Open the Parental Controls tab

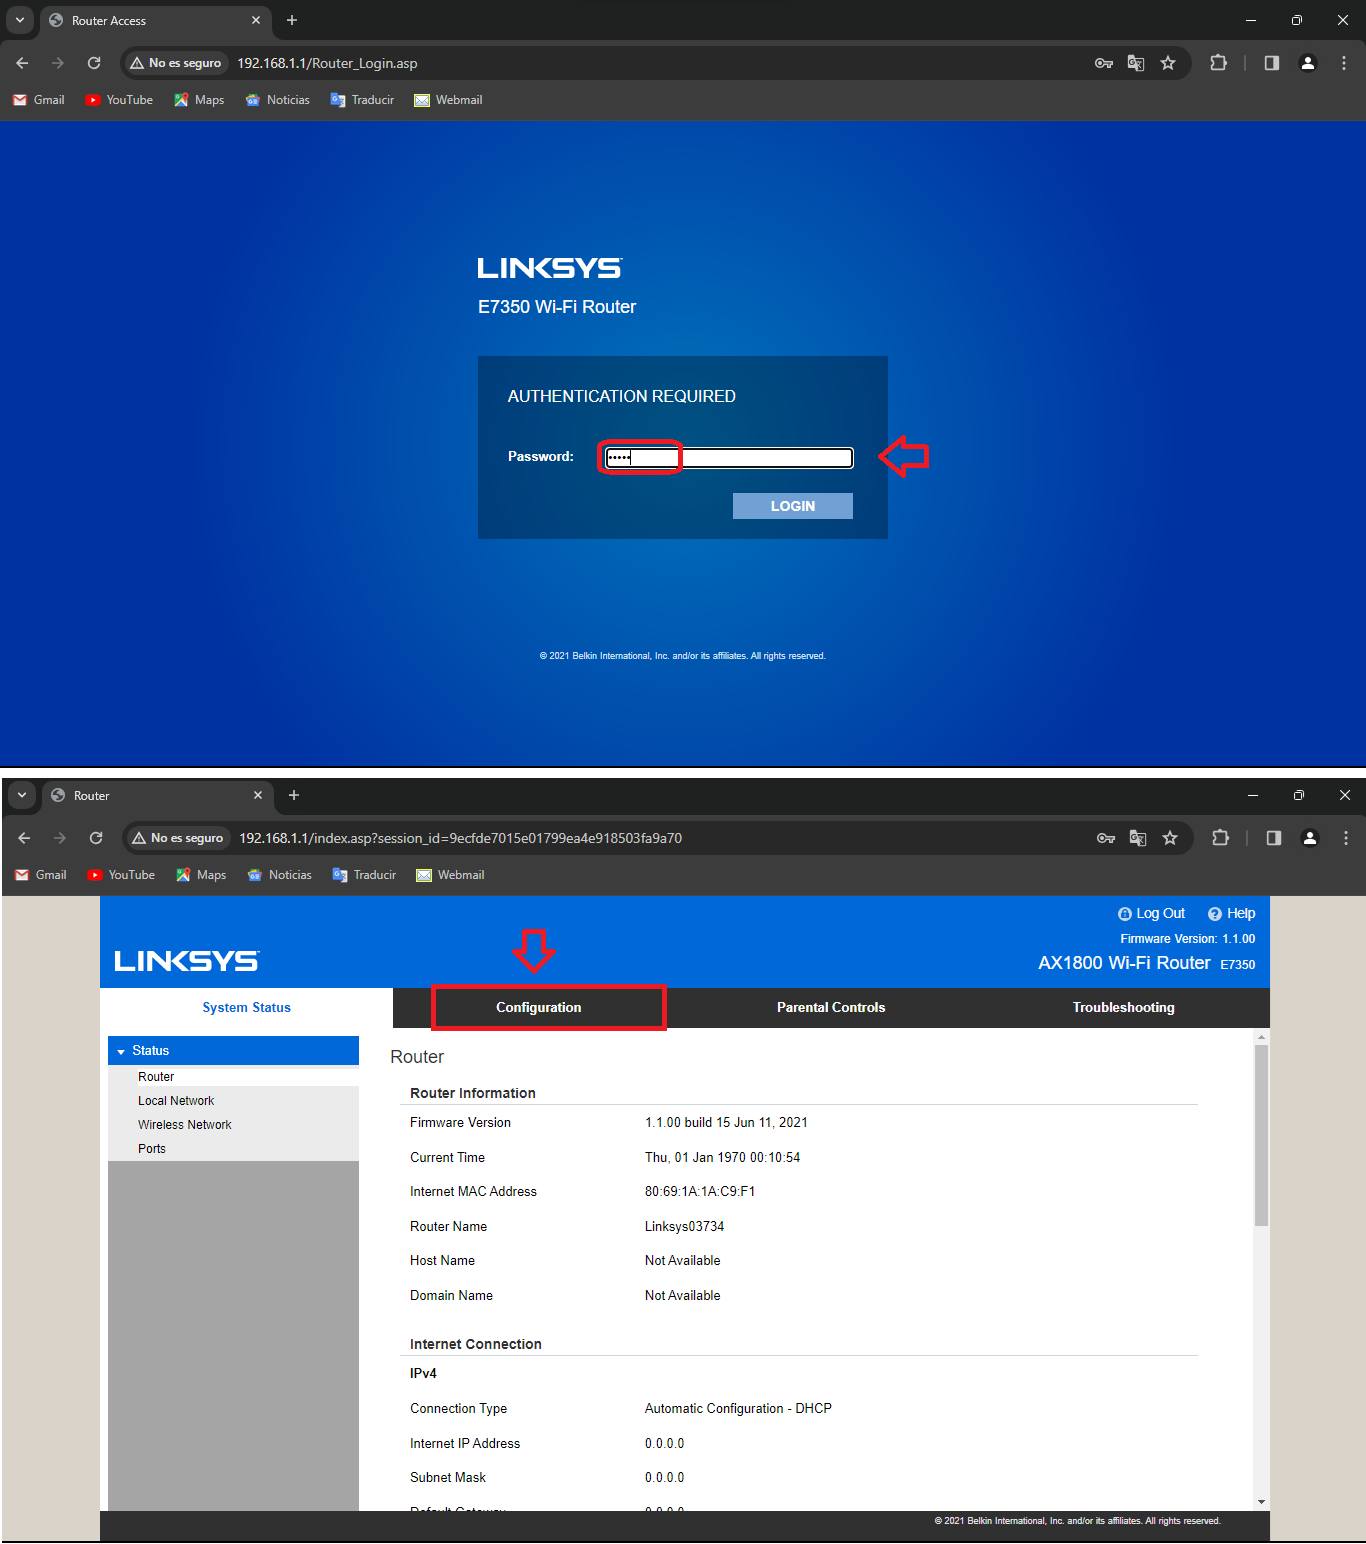pos(831,1007)
